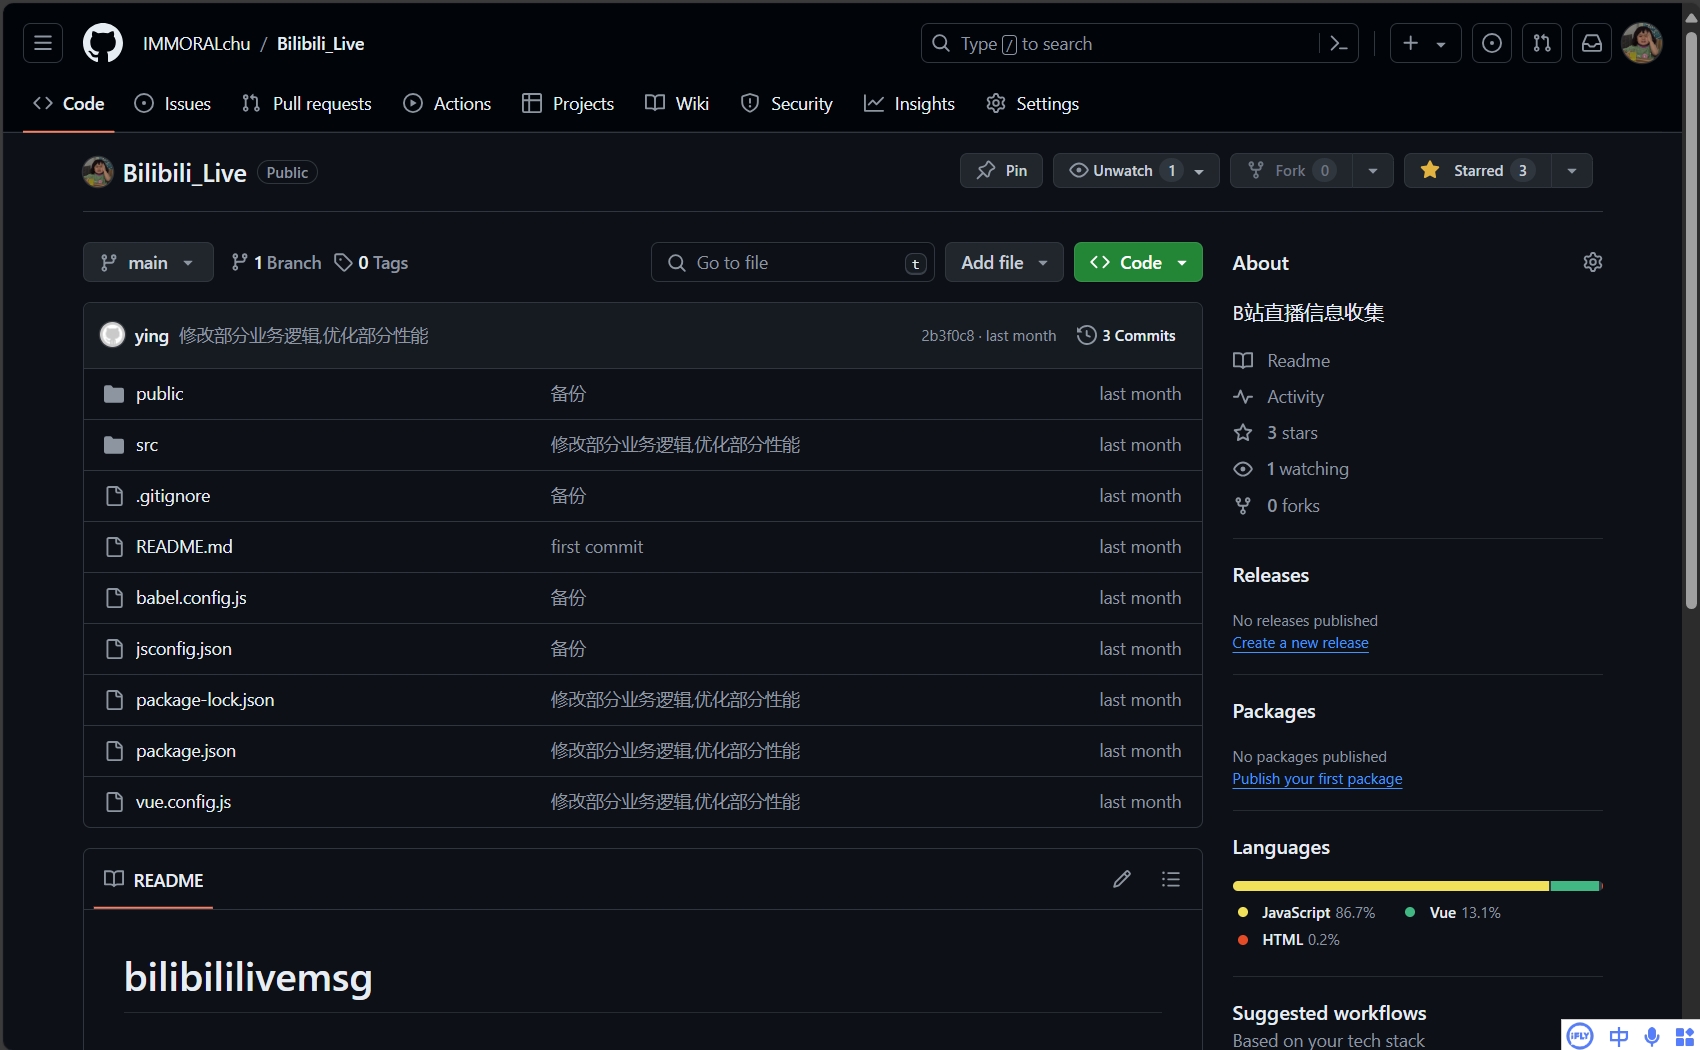Switch to the Insights tab
Screen dimensions: 1700x1050
point(909,103)
